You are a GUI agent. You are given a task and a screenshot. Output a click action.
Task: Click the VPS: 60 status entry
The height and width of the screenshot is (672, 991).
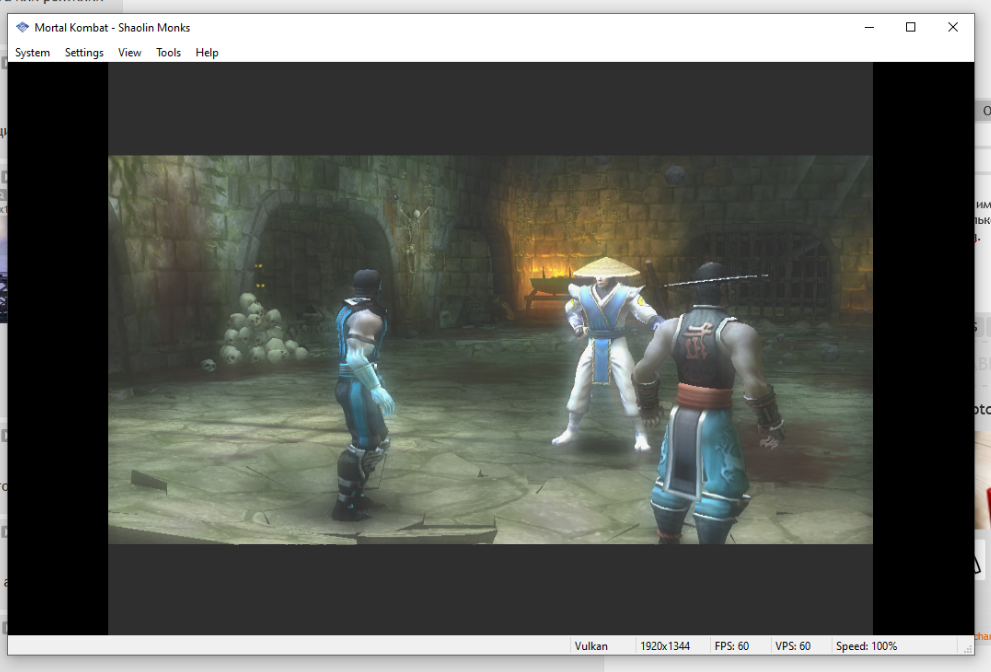(793, 646)
